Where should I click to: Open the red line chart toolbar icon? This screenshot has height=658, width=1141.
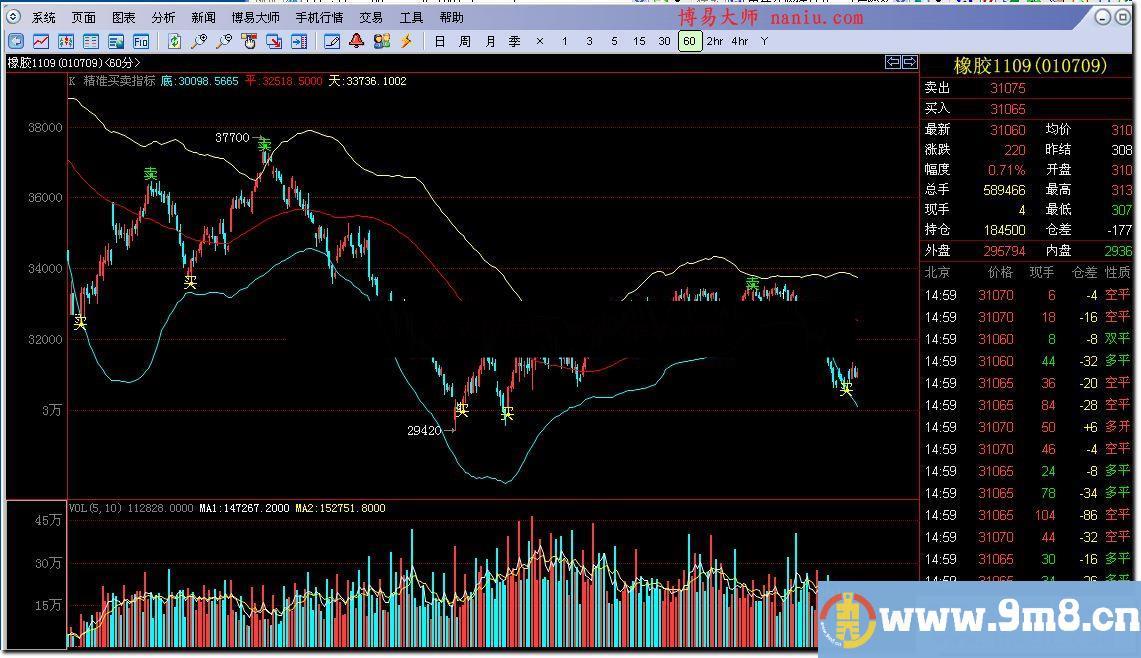pos(41,41)
